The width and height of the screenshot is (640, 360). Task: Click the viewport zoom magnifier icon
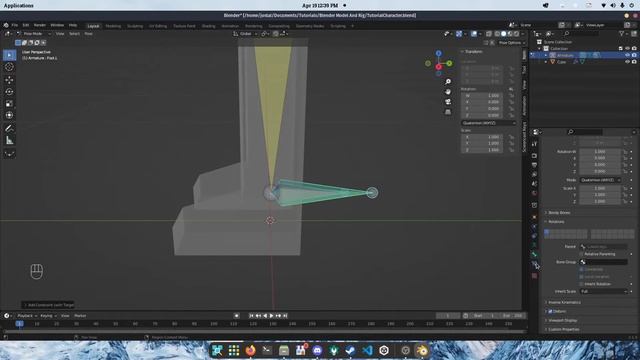pyautogui.click(x=448, y=82)
